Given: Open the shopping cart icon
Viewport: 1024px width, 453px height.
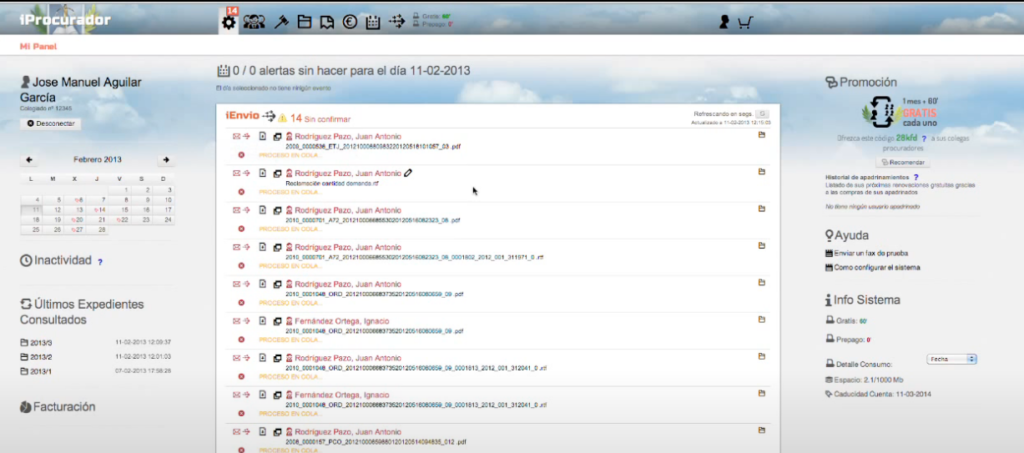Looking at the screenshot, I should [x=745, y=22].
